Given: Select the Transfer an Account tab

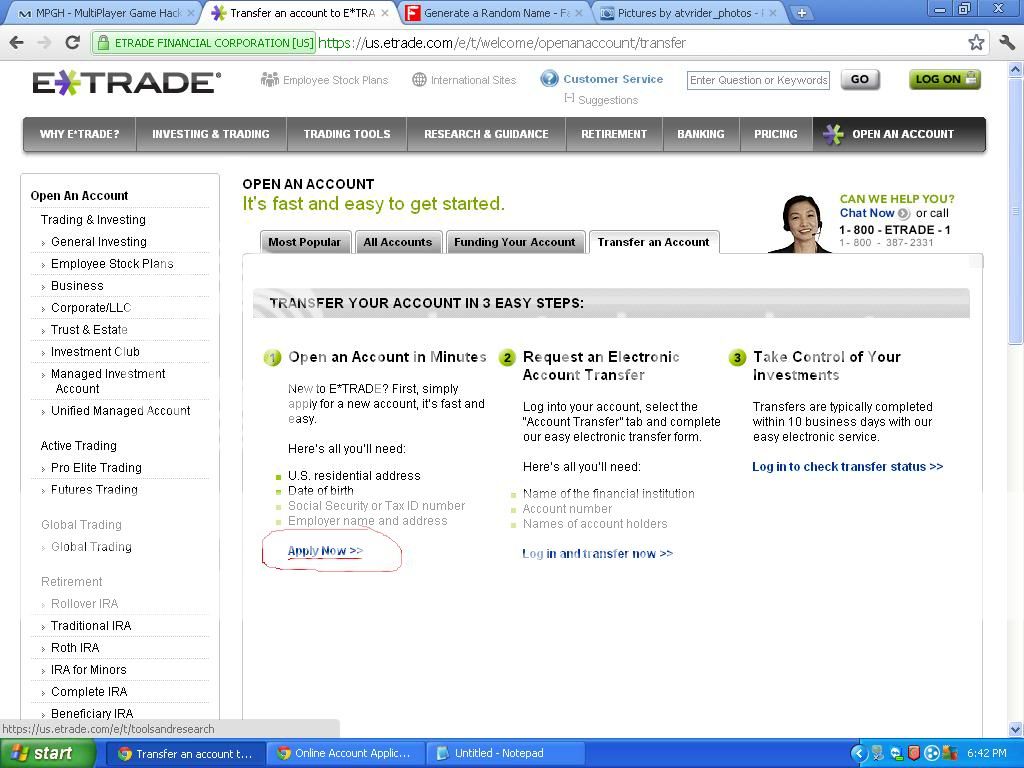Looking at the screenshot, I should pyautogui.click(x=653, y=242).
